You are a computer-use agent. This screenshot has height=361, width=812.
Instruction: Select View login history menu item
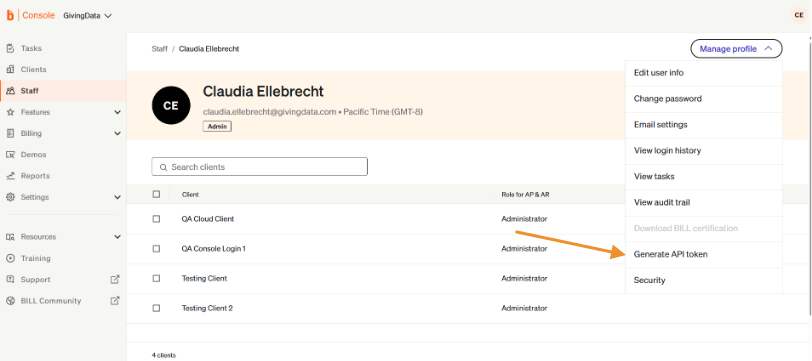click(703, 151)
